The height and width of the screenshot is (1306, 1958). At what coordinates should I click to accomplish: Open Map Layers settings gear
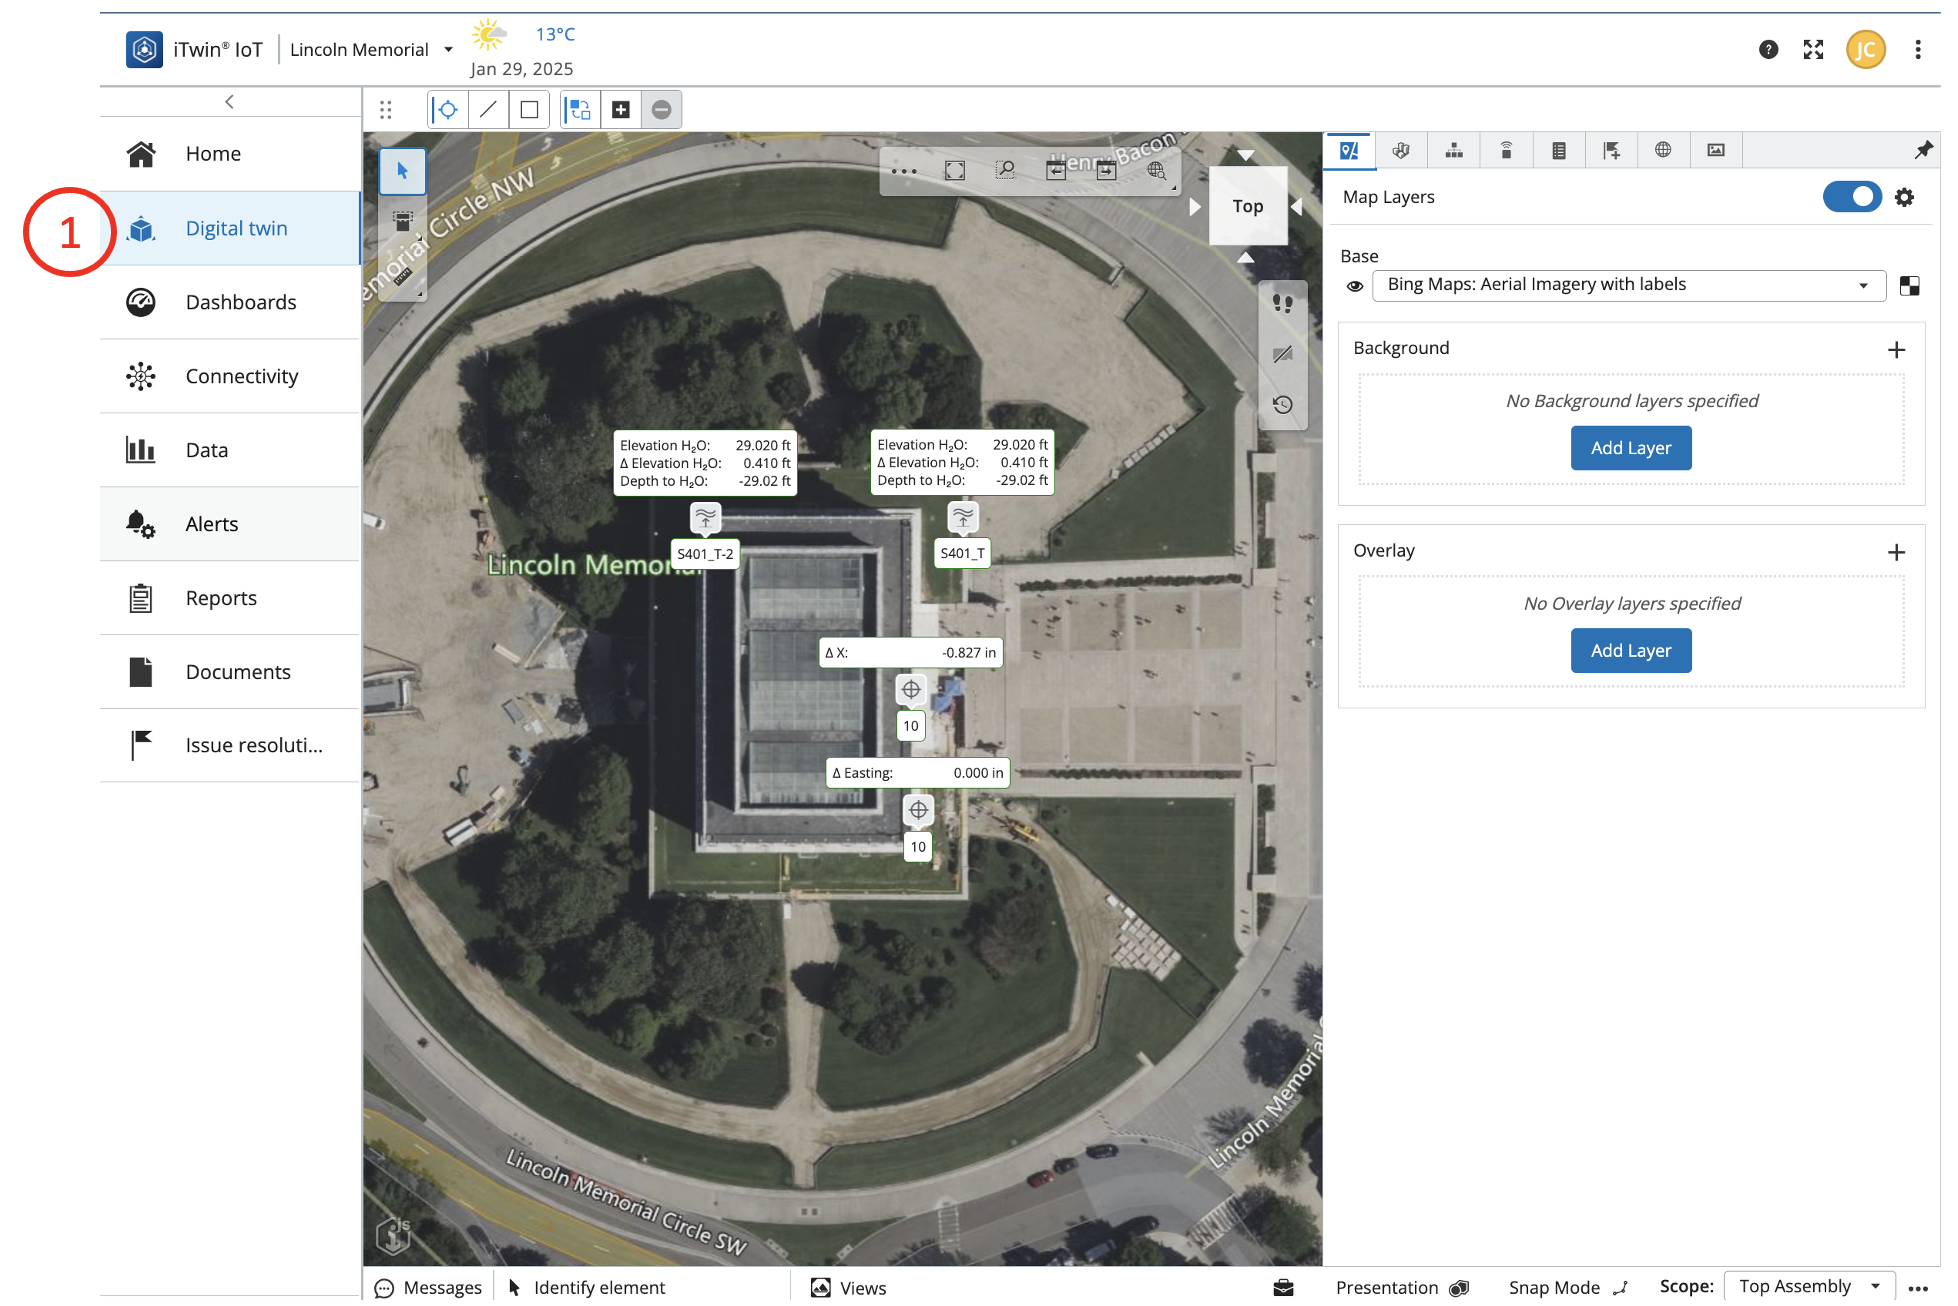(1905, 197)
